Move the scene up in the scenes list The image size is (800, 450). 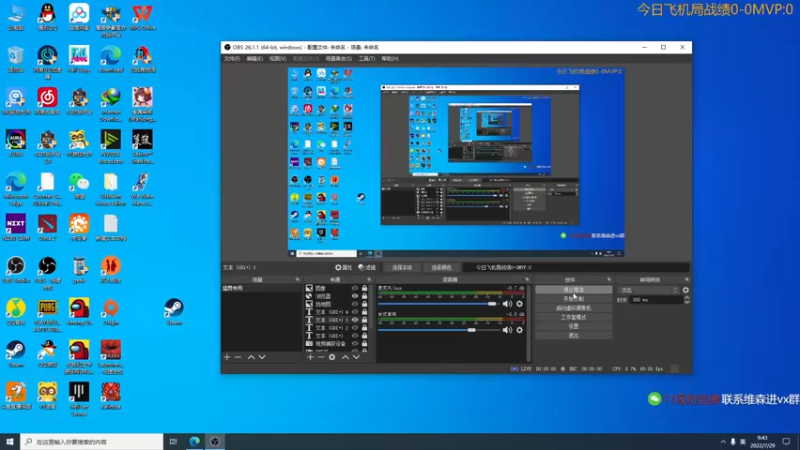251,357
